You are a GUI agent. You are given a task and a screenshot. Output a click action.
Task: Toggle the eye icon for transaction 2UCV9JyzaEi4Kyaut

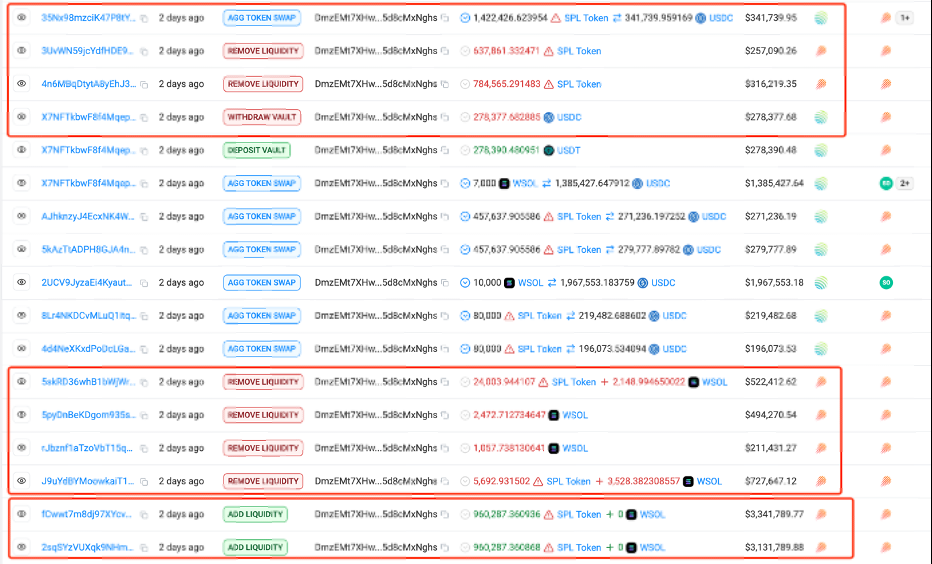point(21,283)
